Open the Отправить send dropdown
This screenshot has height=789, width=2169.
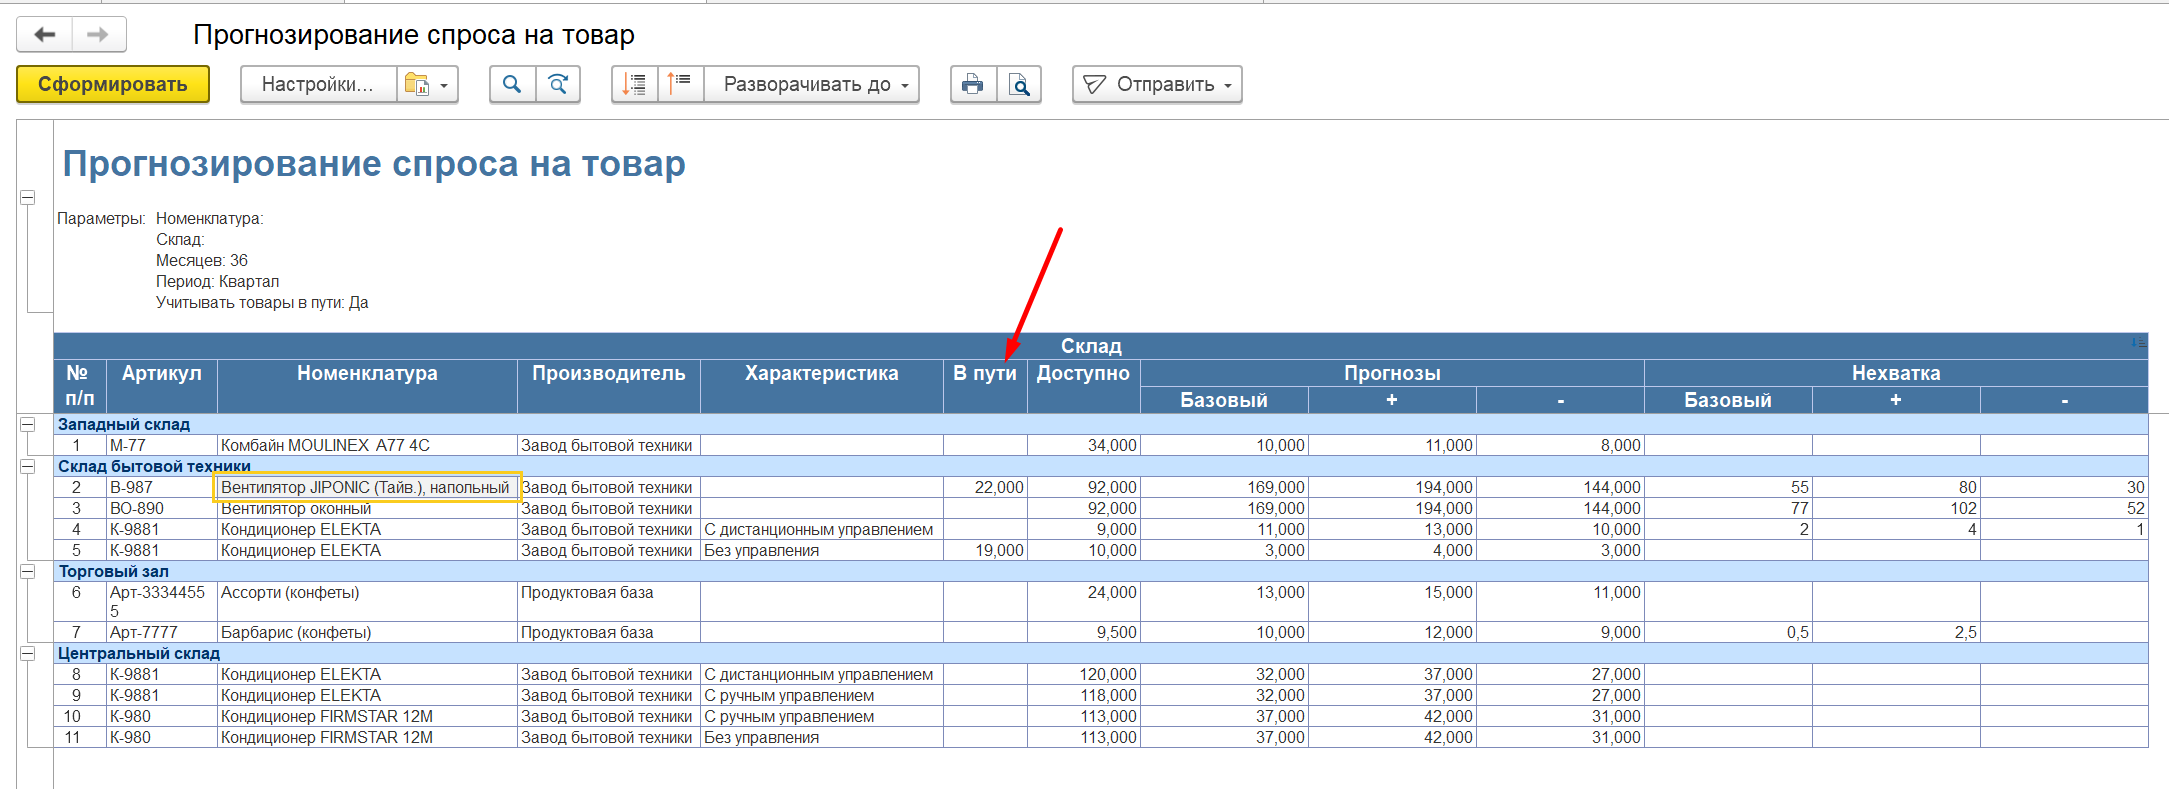(1157, 85)
